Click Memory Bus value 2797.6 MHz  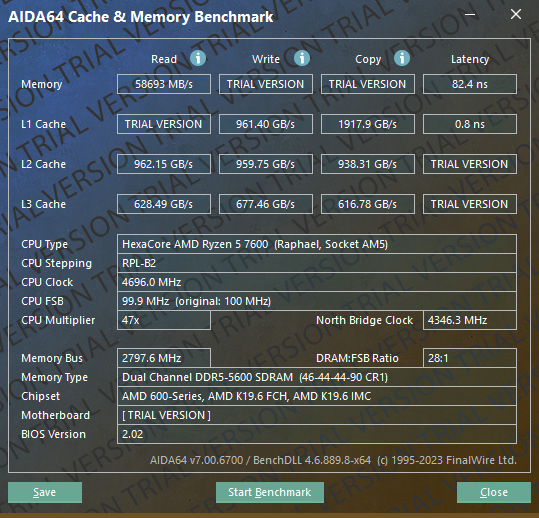164,358
